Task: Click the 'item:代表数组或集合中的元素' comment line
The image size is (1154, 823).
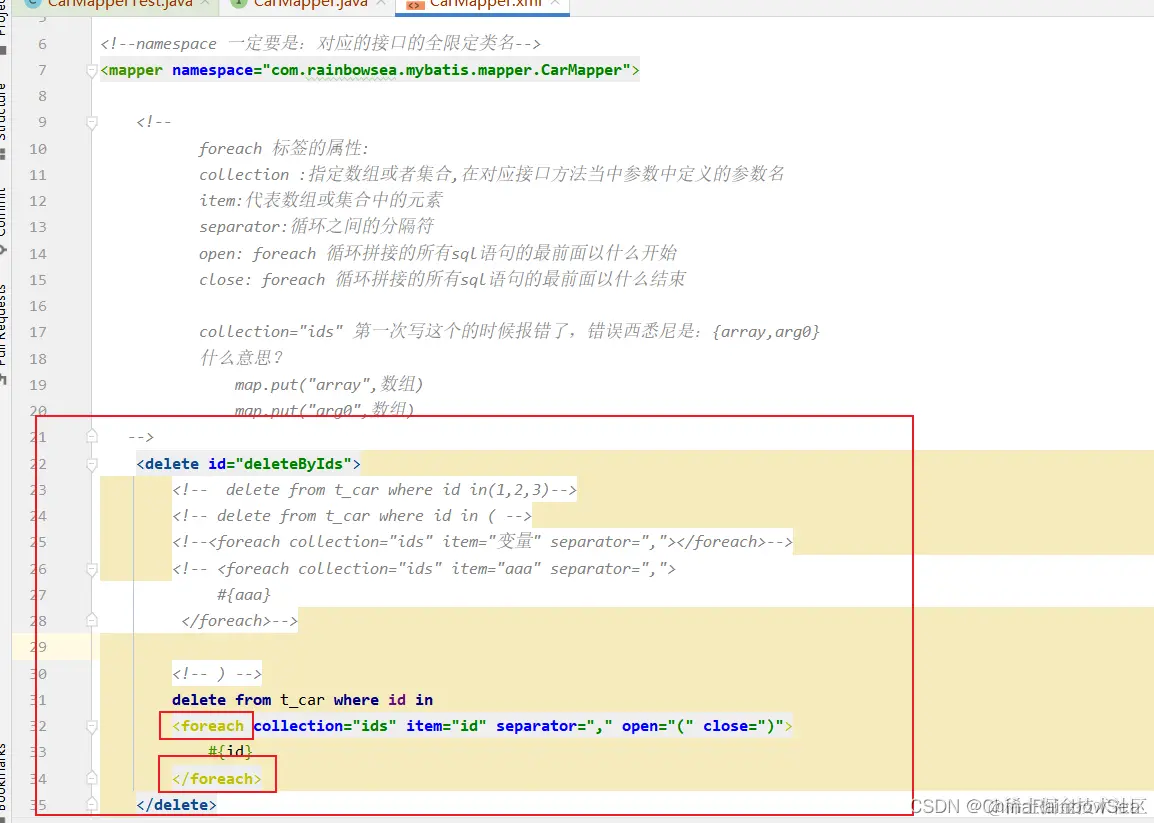Action: click(321, 200)
